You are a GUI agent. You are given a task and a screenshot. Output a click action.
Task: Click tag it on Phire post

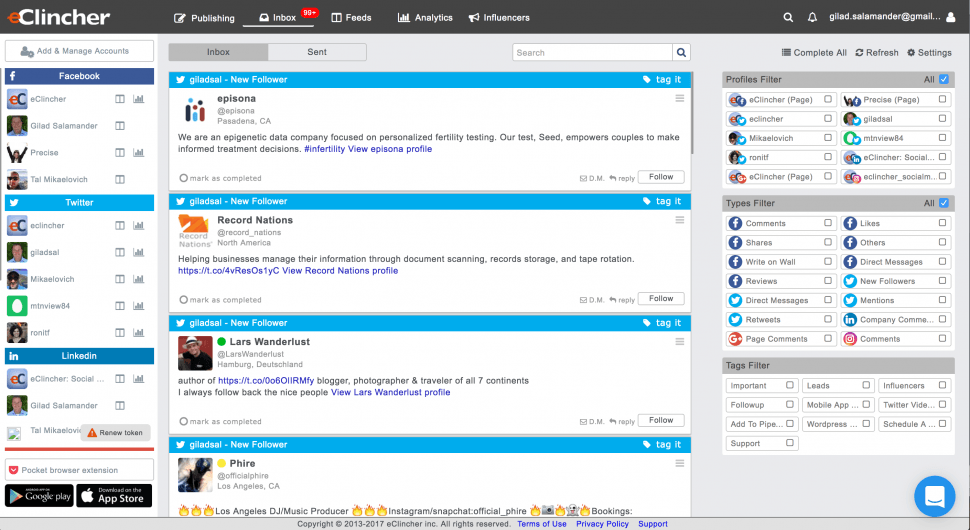click(x=662, y=444)
